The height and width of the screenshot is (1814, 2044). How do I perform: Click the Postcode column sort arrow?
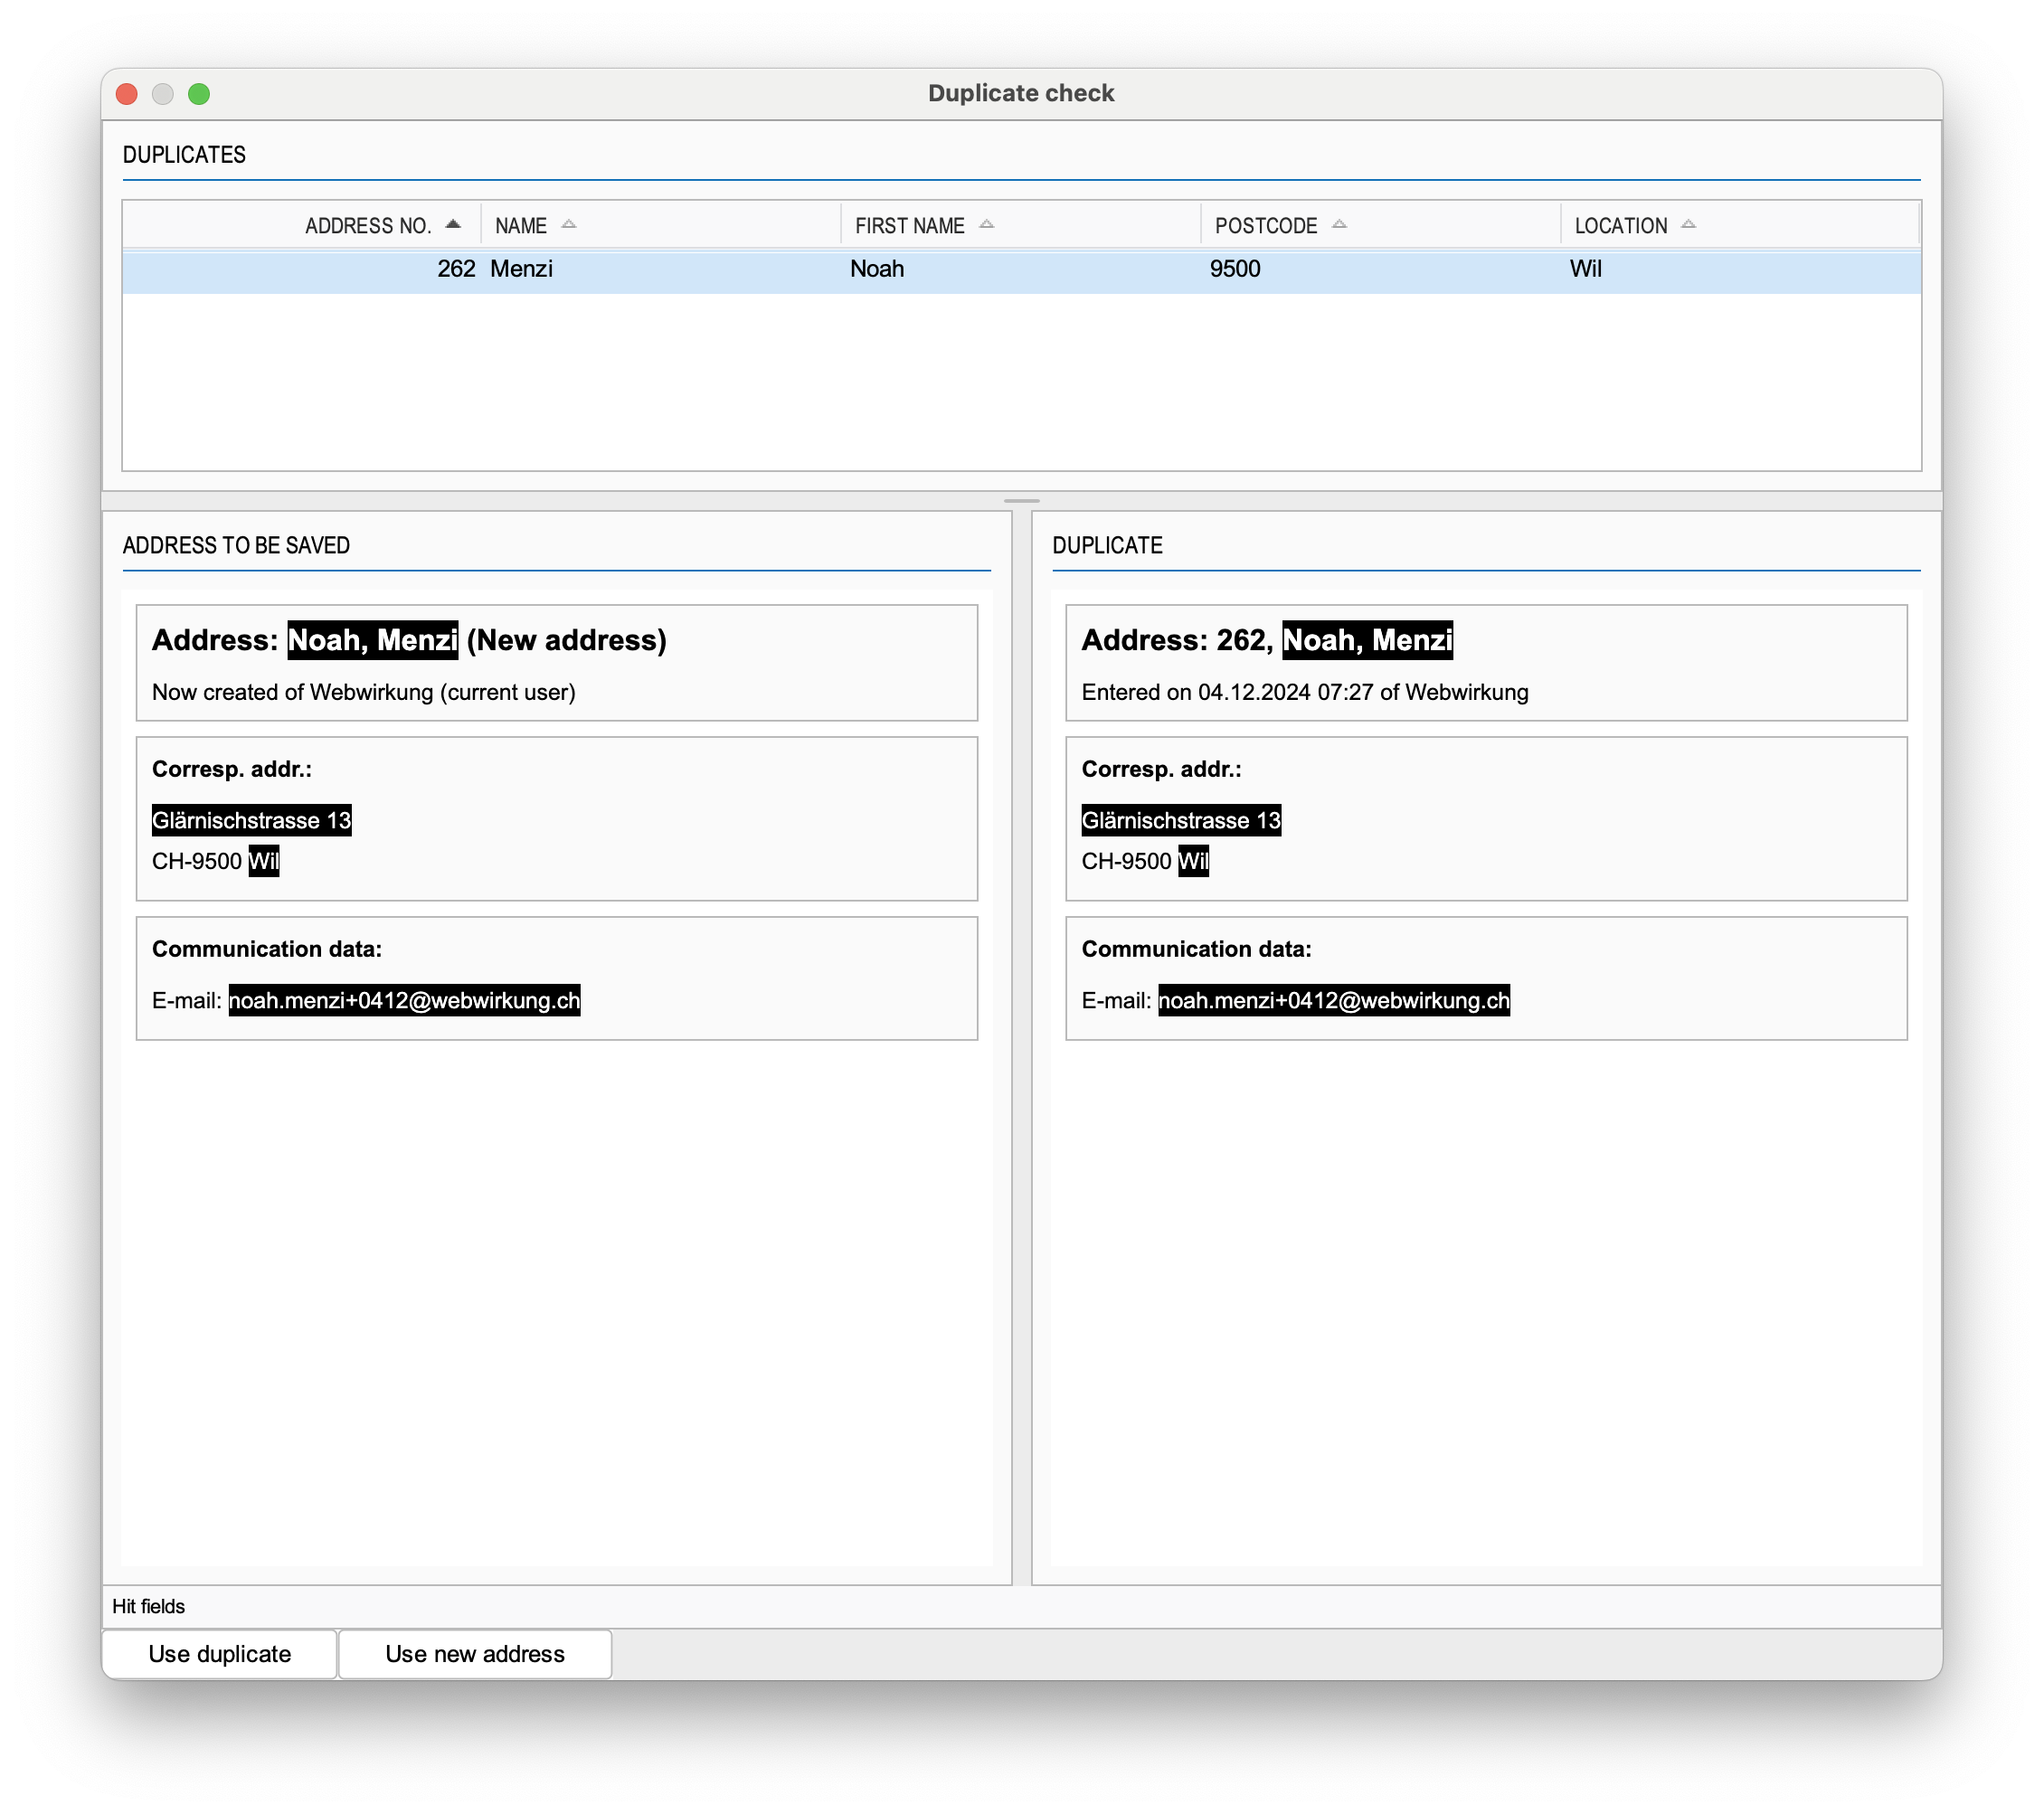pos(1340,224)
